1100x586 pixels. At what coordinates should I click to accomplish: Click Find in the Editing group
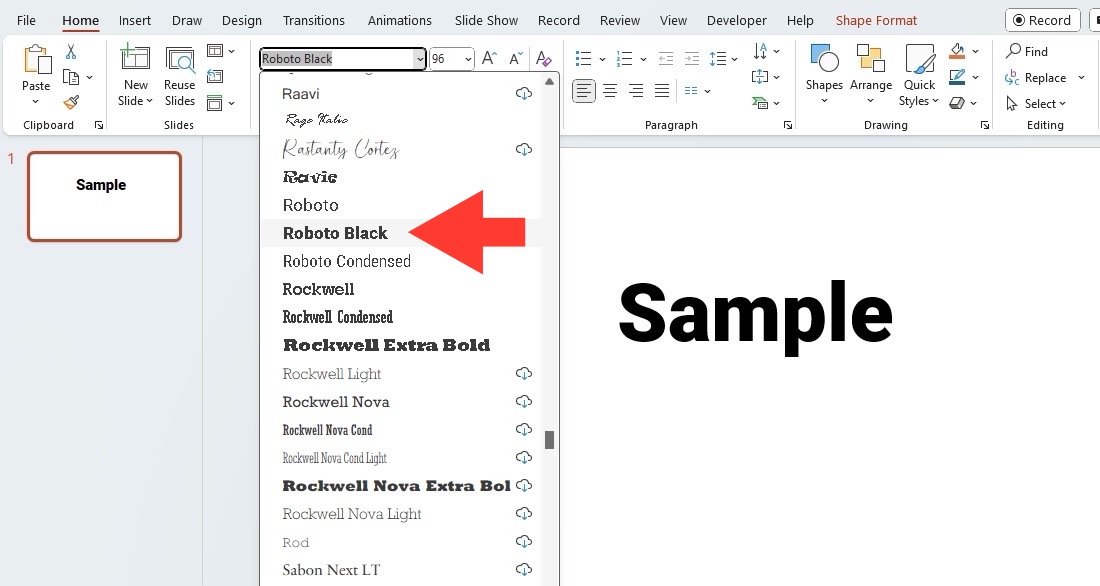point(1027,51)
